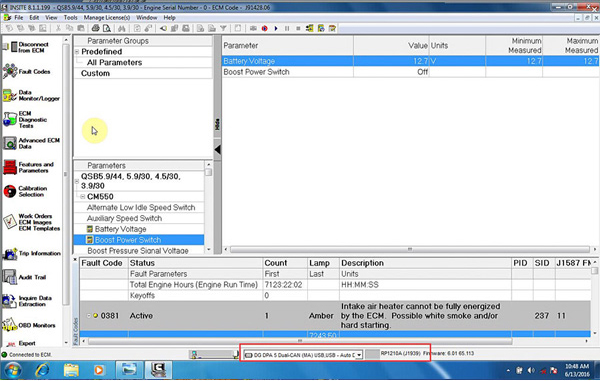Toggle Boost Power Switch parameter checkbox
This screenshot has width=600, height=381.
pos(90,240)
